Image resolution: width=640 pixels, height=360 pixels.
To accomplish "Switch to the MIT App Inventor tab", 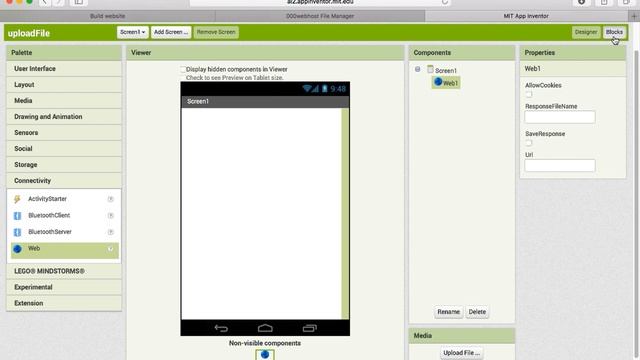I will (526, 16).
